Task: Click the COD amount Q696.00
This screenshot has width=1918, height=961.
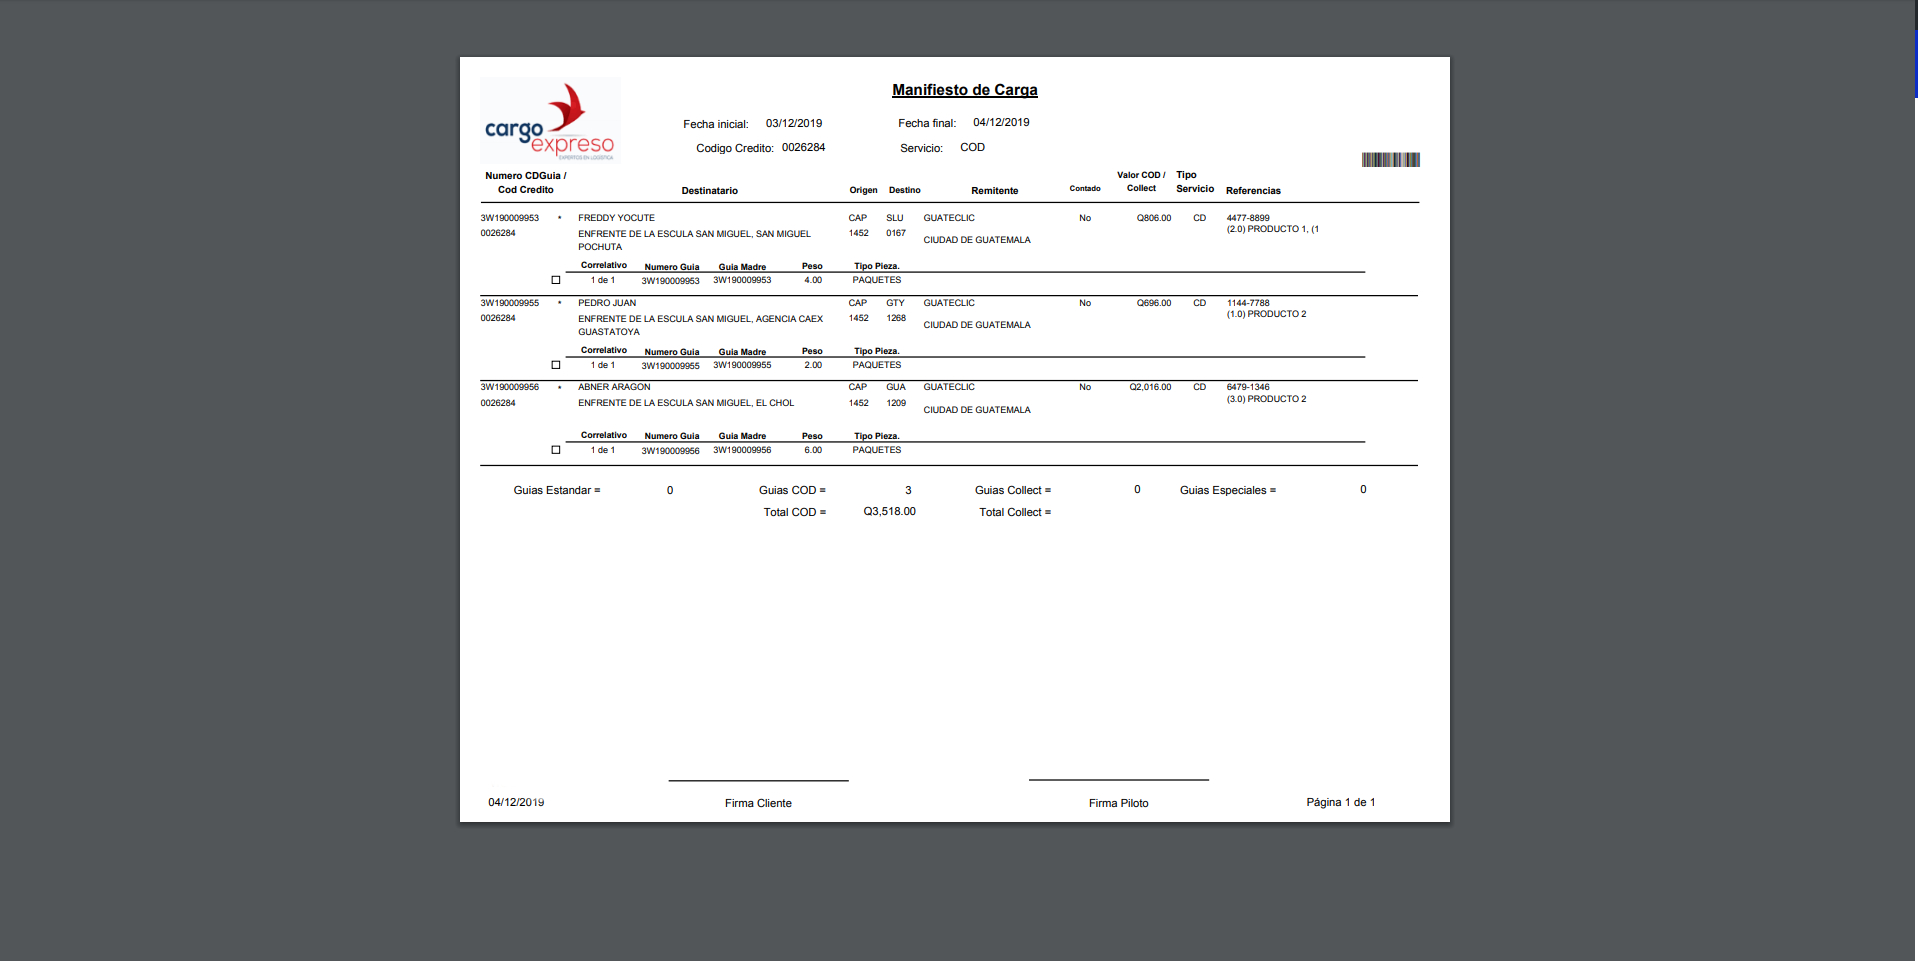Action: (x=1154, y=303)
